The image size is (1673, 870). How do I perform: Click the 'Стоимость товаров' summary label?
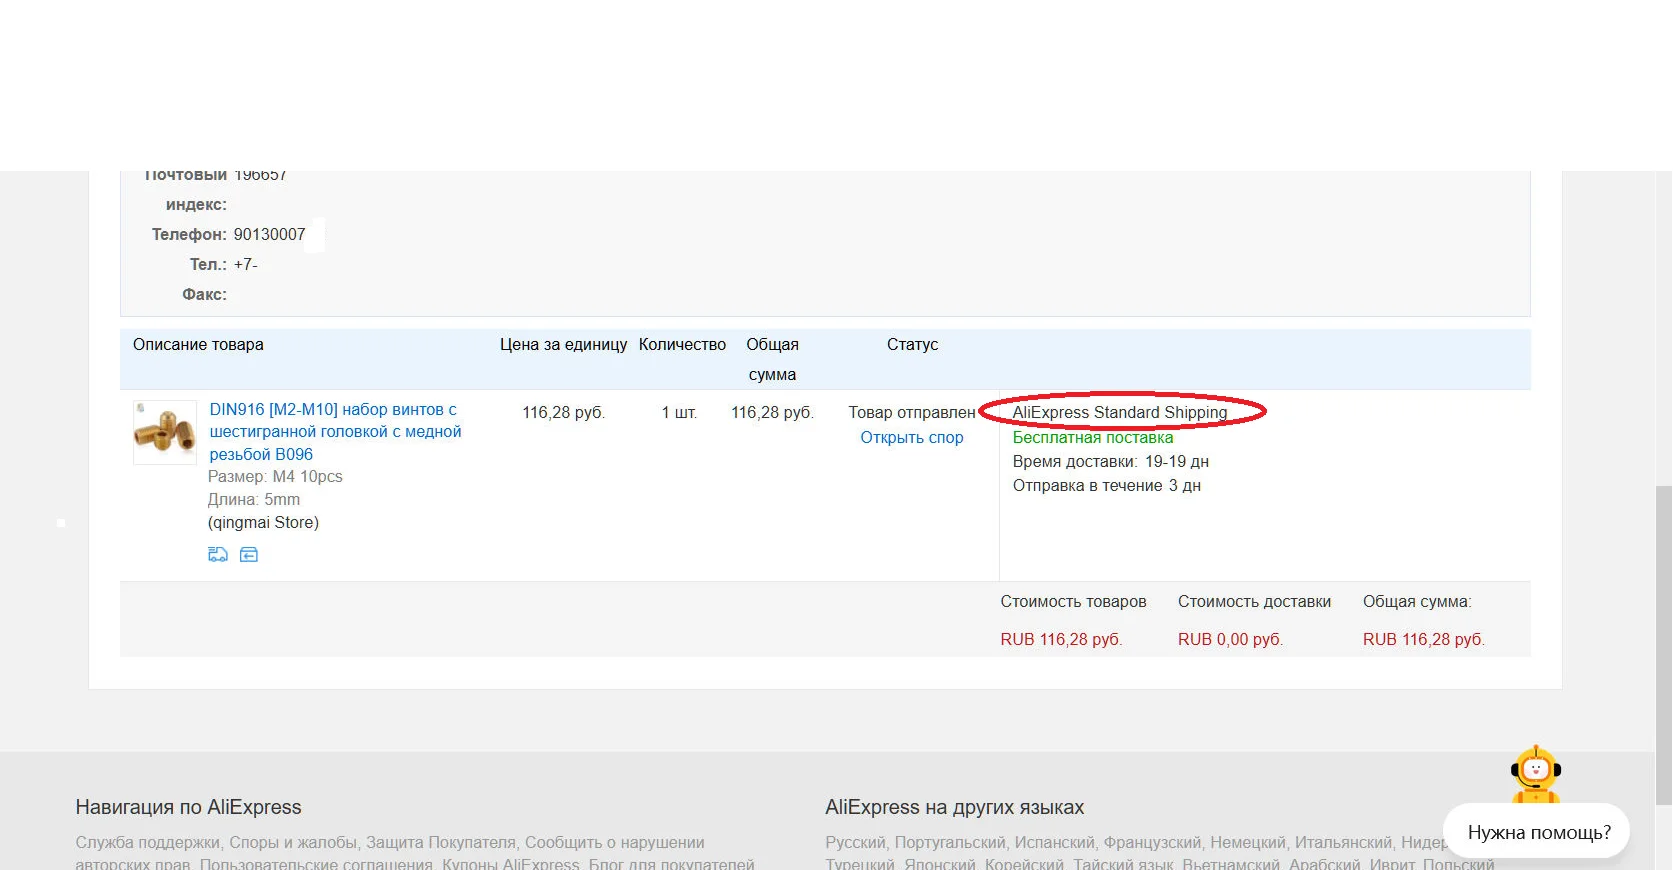click(1073, 601)
